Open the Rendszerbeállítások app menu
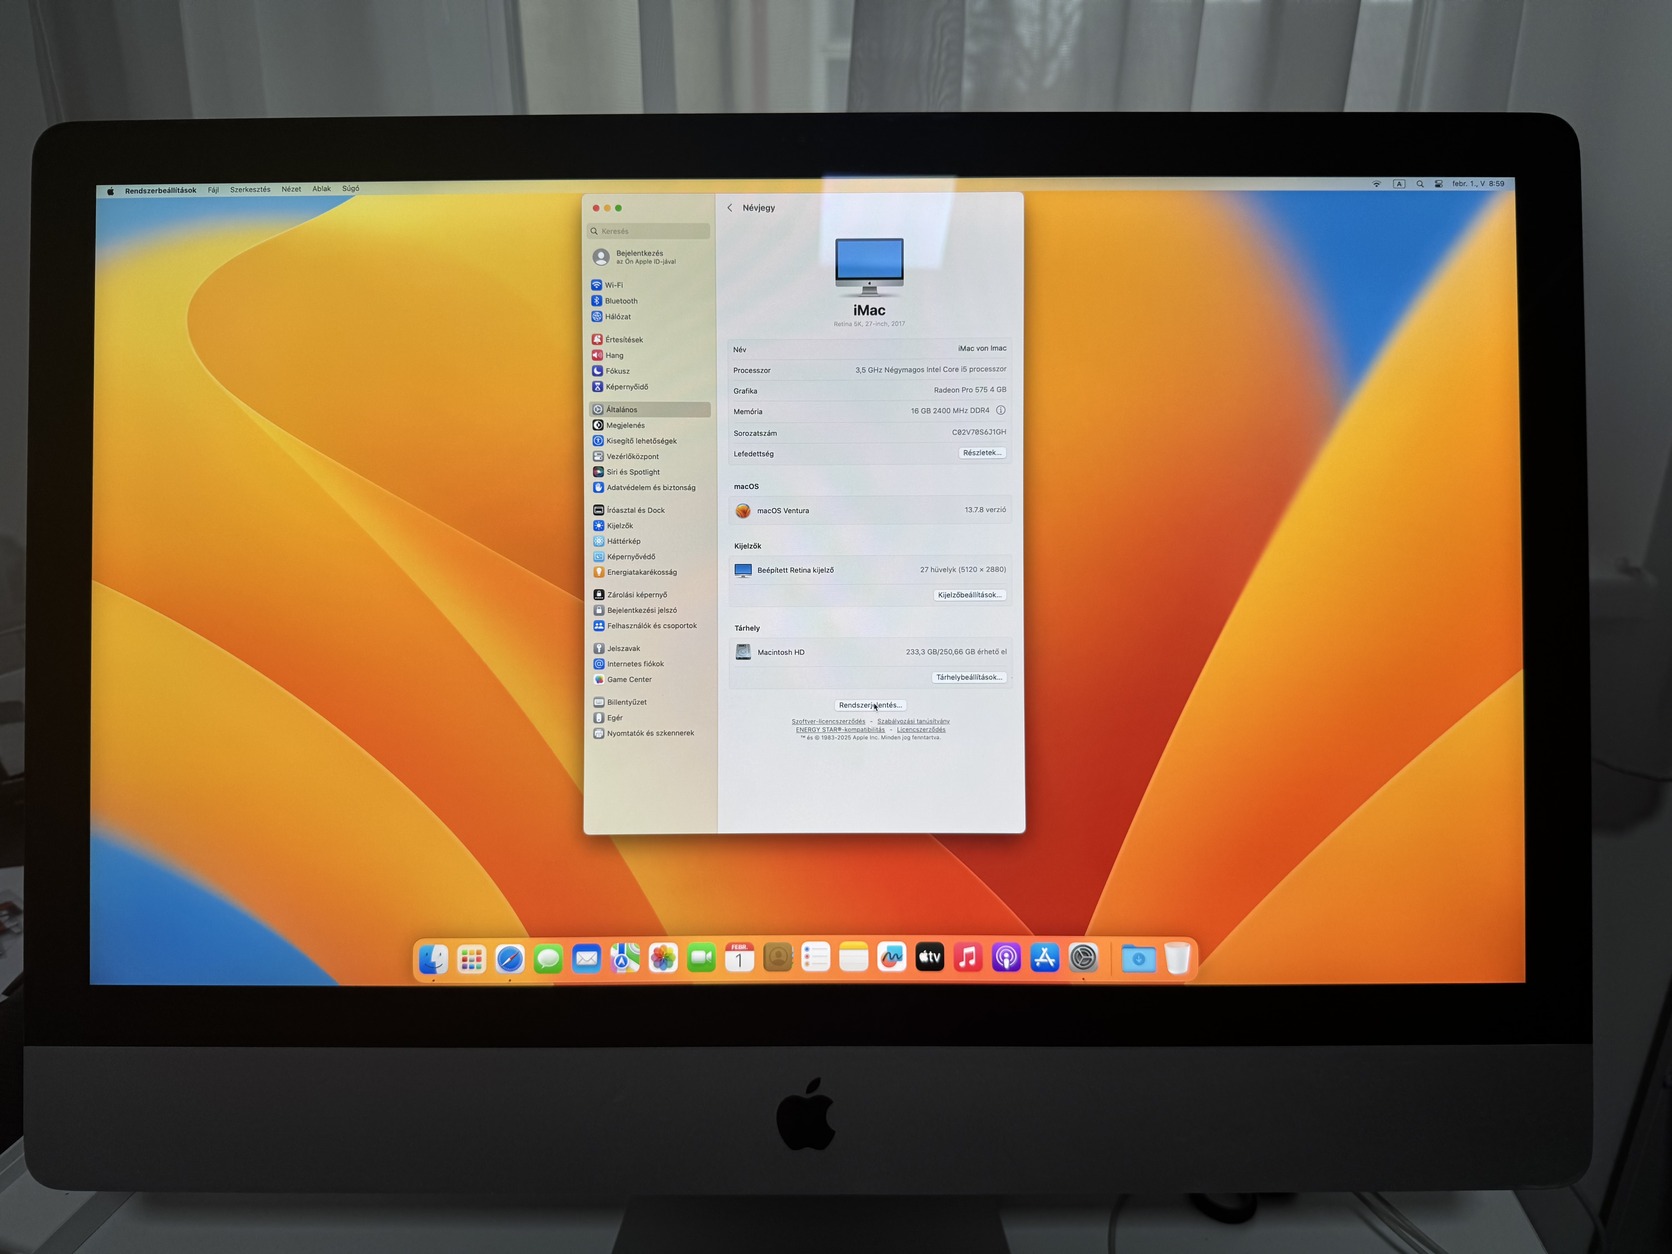1672x1254 pixels. tap(160, 191)
